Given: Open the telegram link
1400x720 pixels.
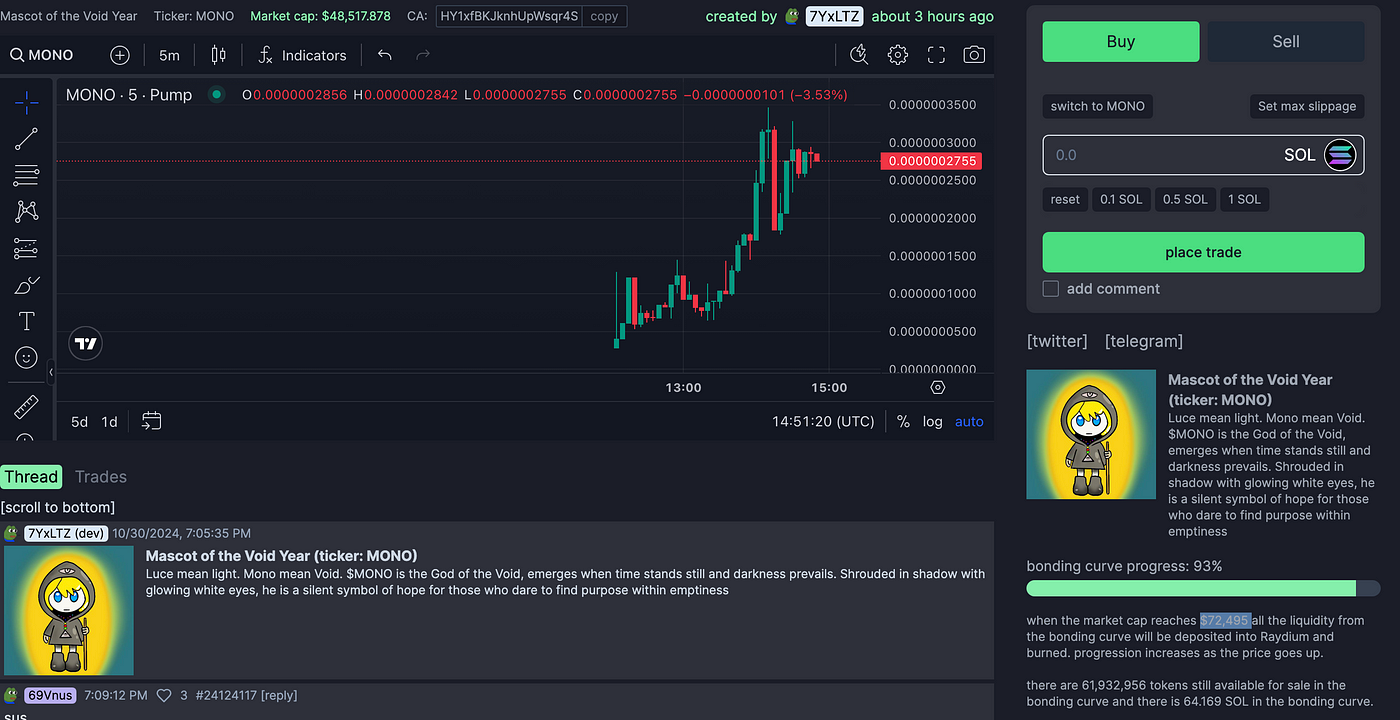Looking at the screenshot, I should (1144, 341).
